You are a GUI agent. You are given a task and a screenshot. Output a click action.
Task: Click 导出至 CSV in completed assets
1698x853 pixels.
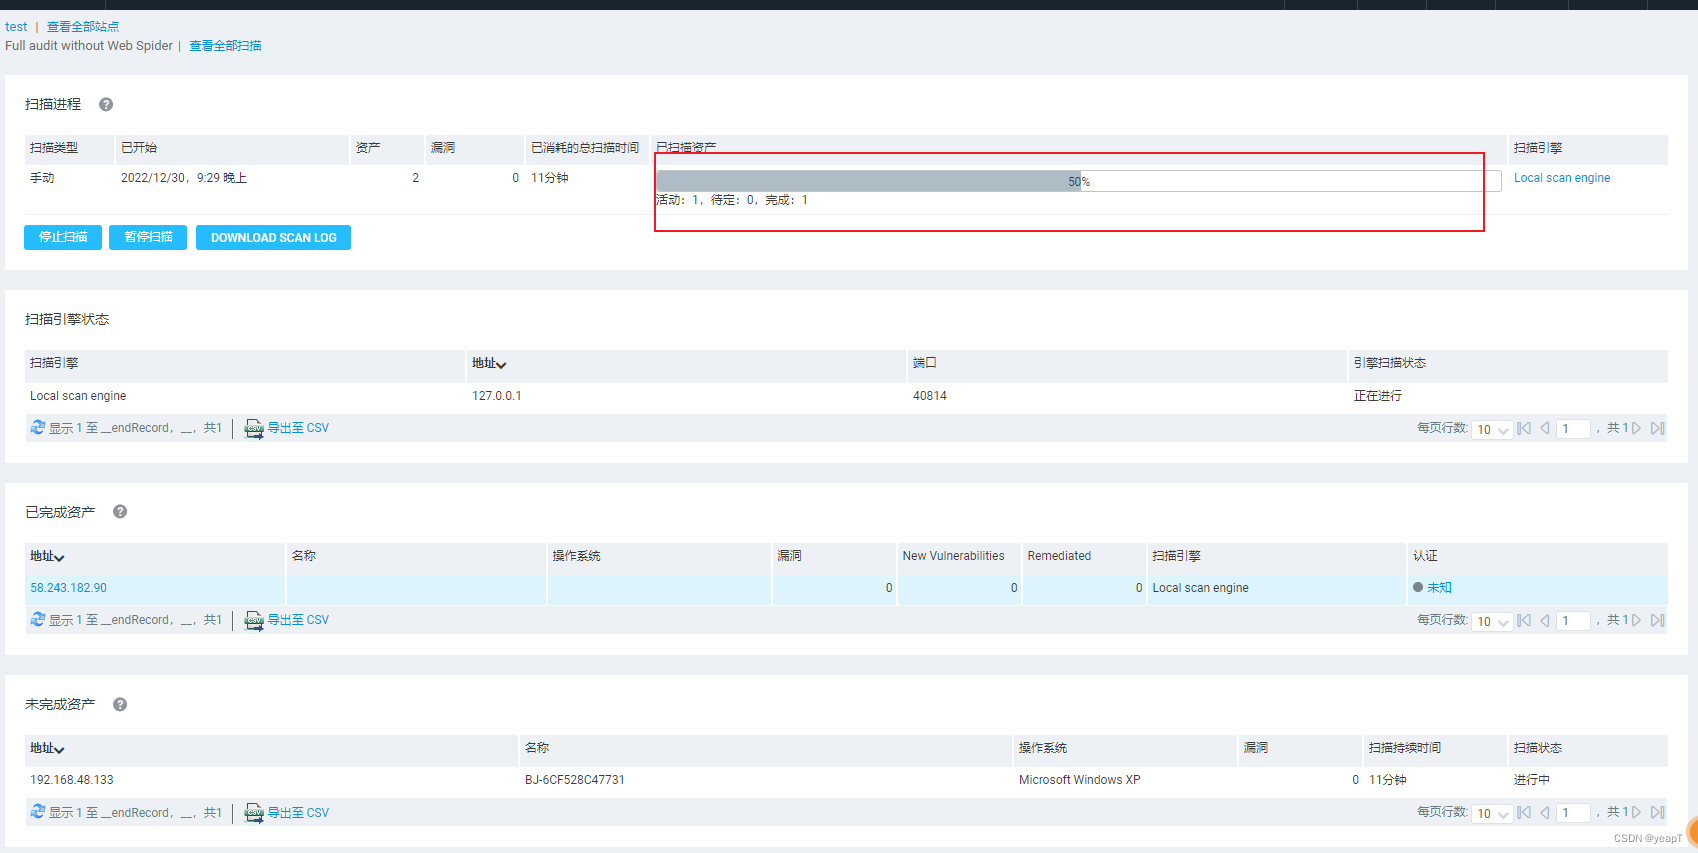click(298, 620)
